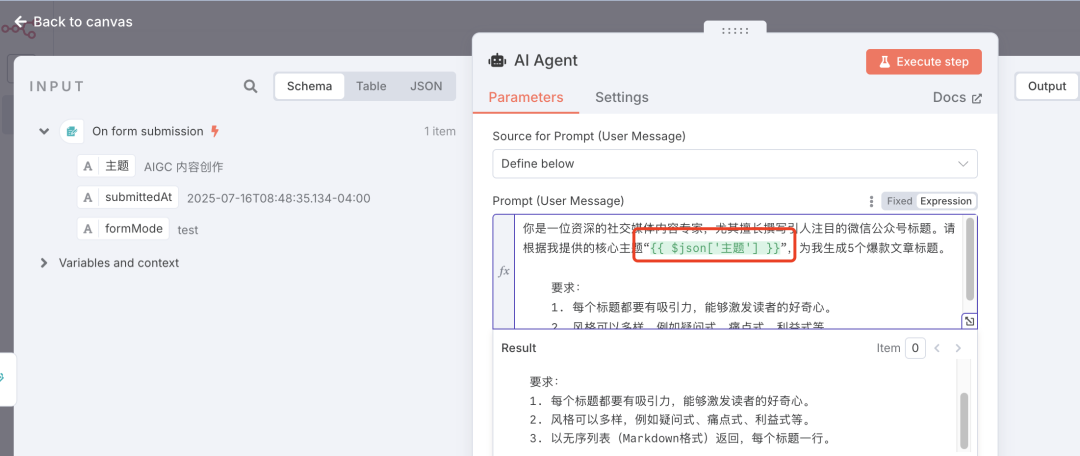Switch input view to JSON
The image size is (1080, 456).
(x=426, y=86)
